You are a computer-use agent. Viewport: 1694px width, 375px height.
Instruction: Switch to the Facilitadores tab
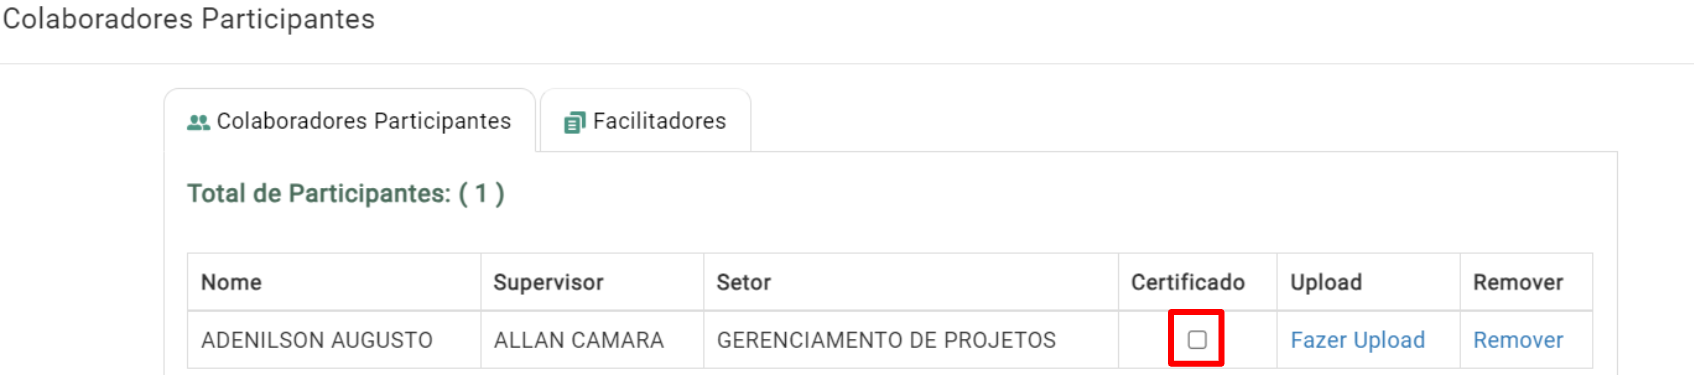(x=645, y=121)
